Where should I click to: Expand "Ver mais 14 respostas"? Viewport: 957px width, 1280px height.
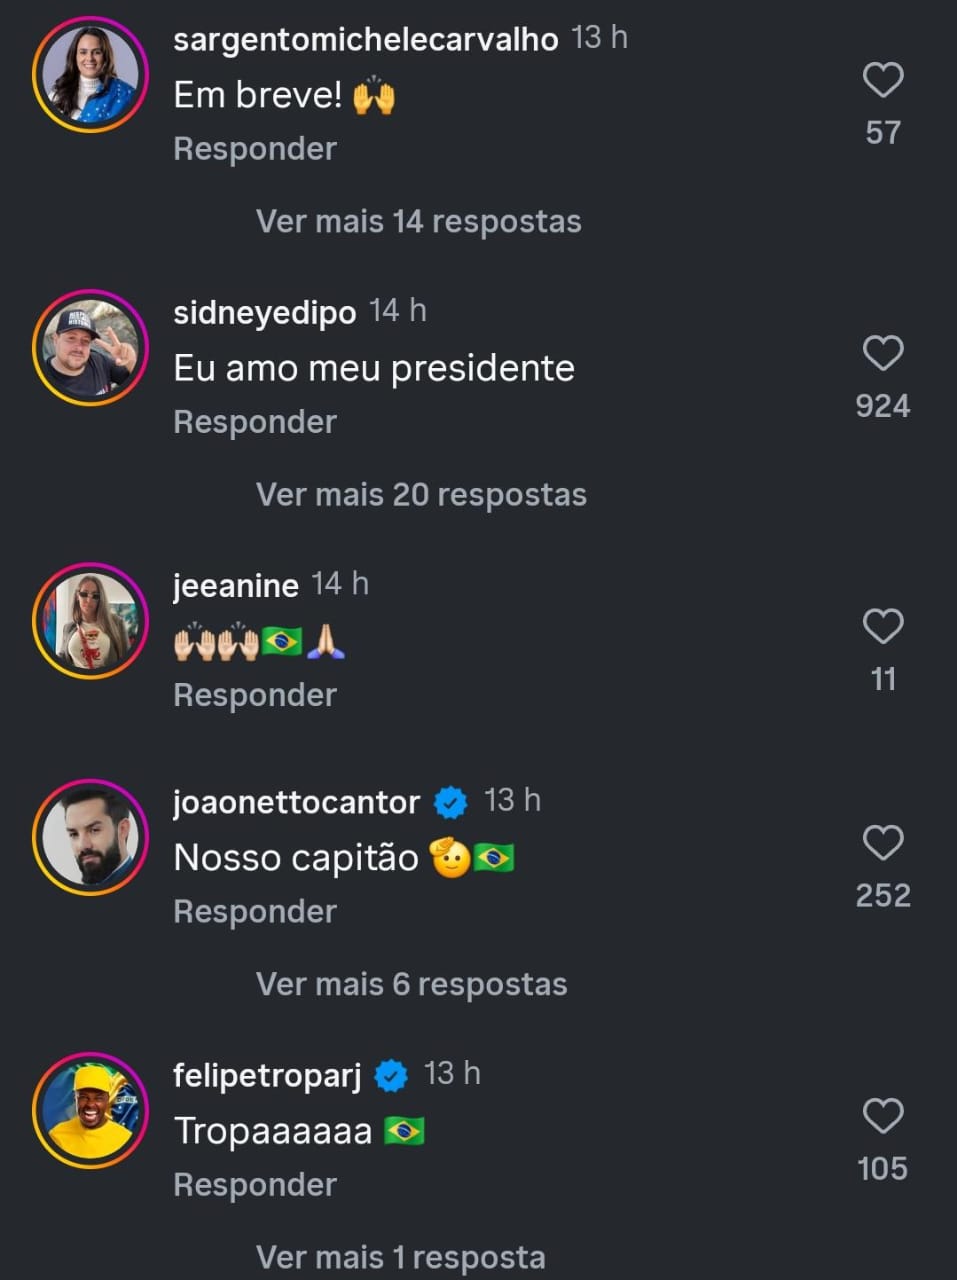[x=418, y=221]
